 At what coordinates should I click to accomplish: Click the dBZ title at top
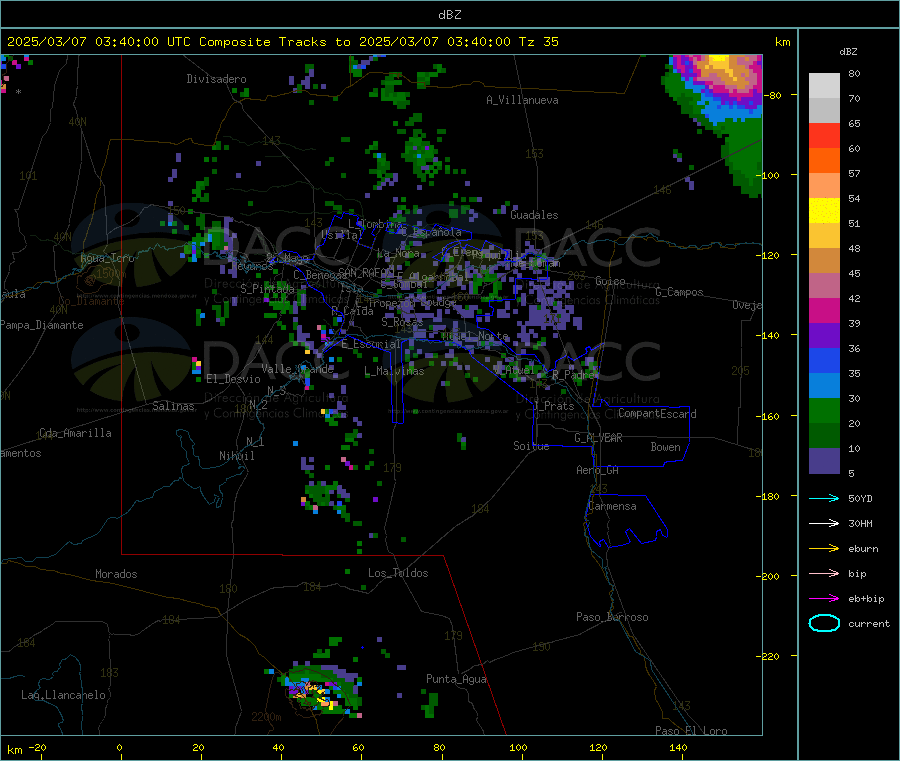click(x=449, y=14)
